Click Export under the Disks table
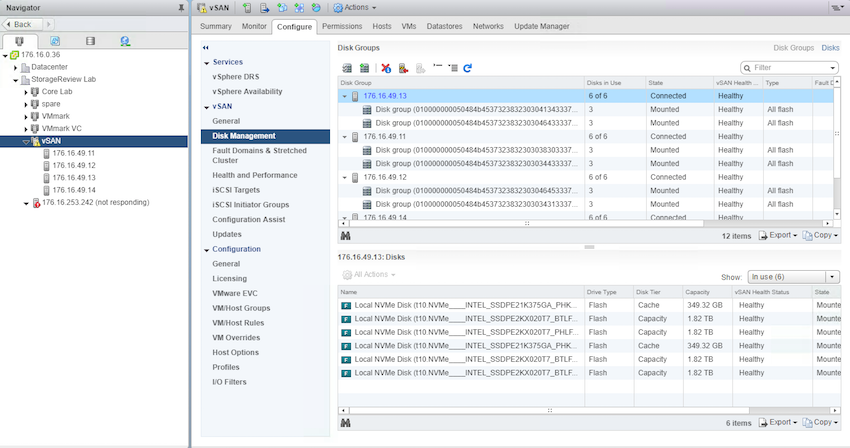 point(779,422)
